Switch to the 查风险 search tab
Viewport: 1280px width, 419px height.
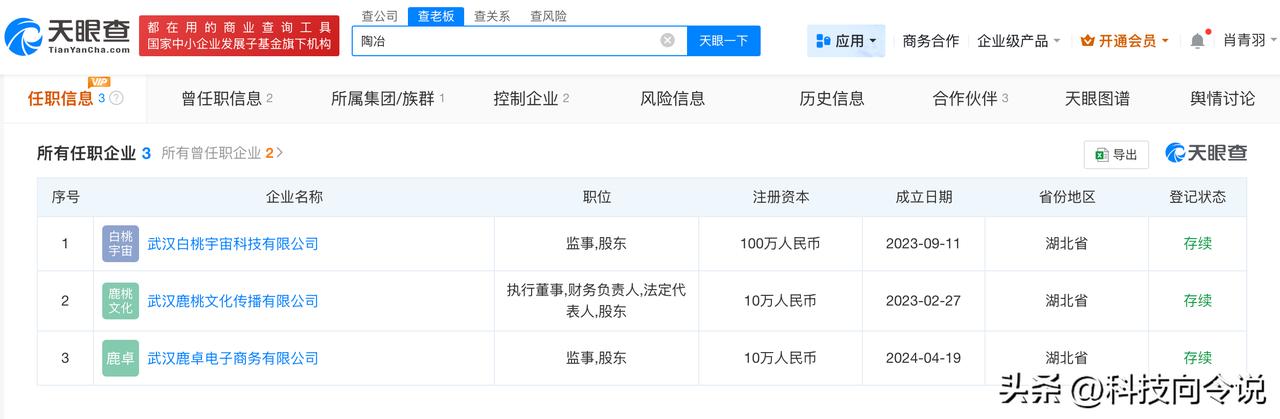(548, 16)
